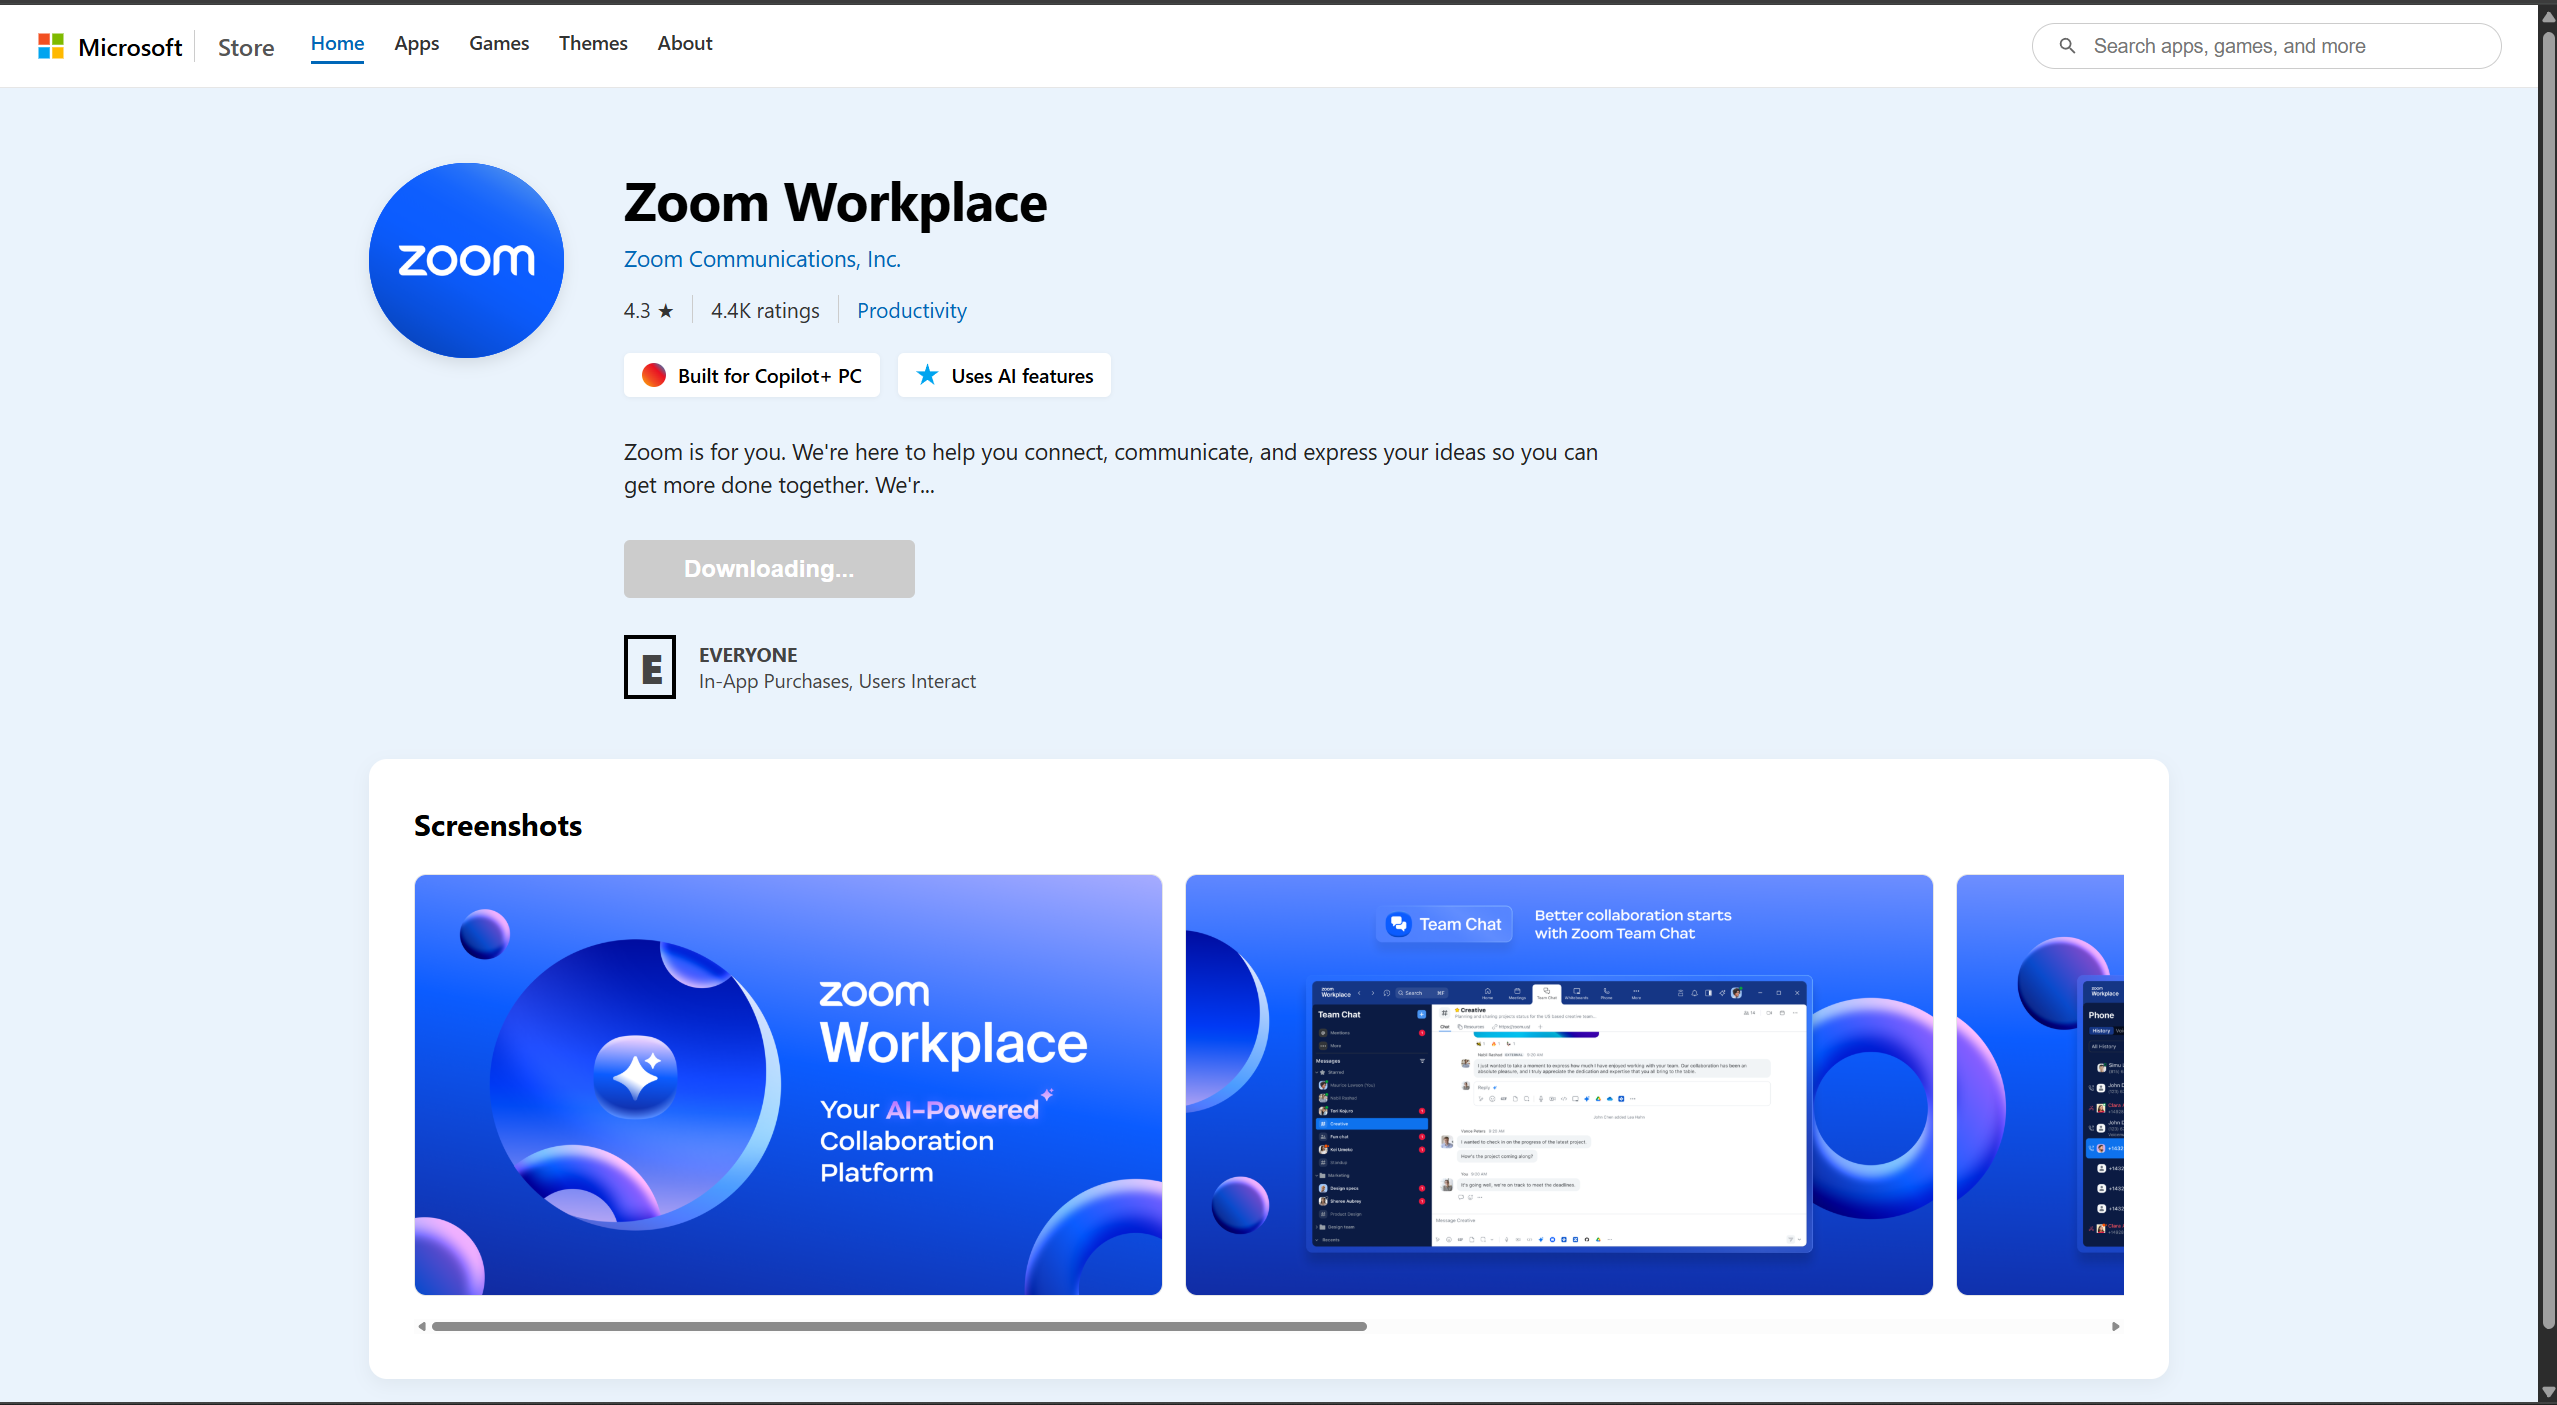Screen dimensions: 2557x1405
Task: Open the partially visible Phone screenshot
Action: 2040,1085
